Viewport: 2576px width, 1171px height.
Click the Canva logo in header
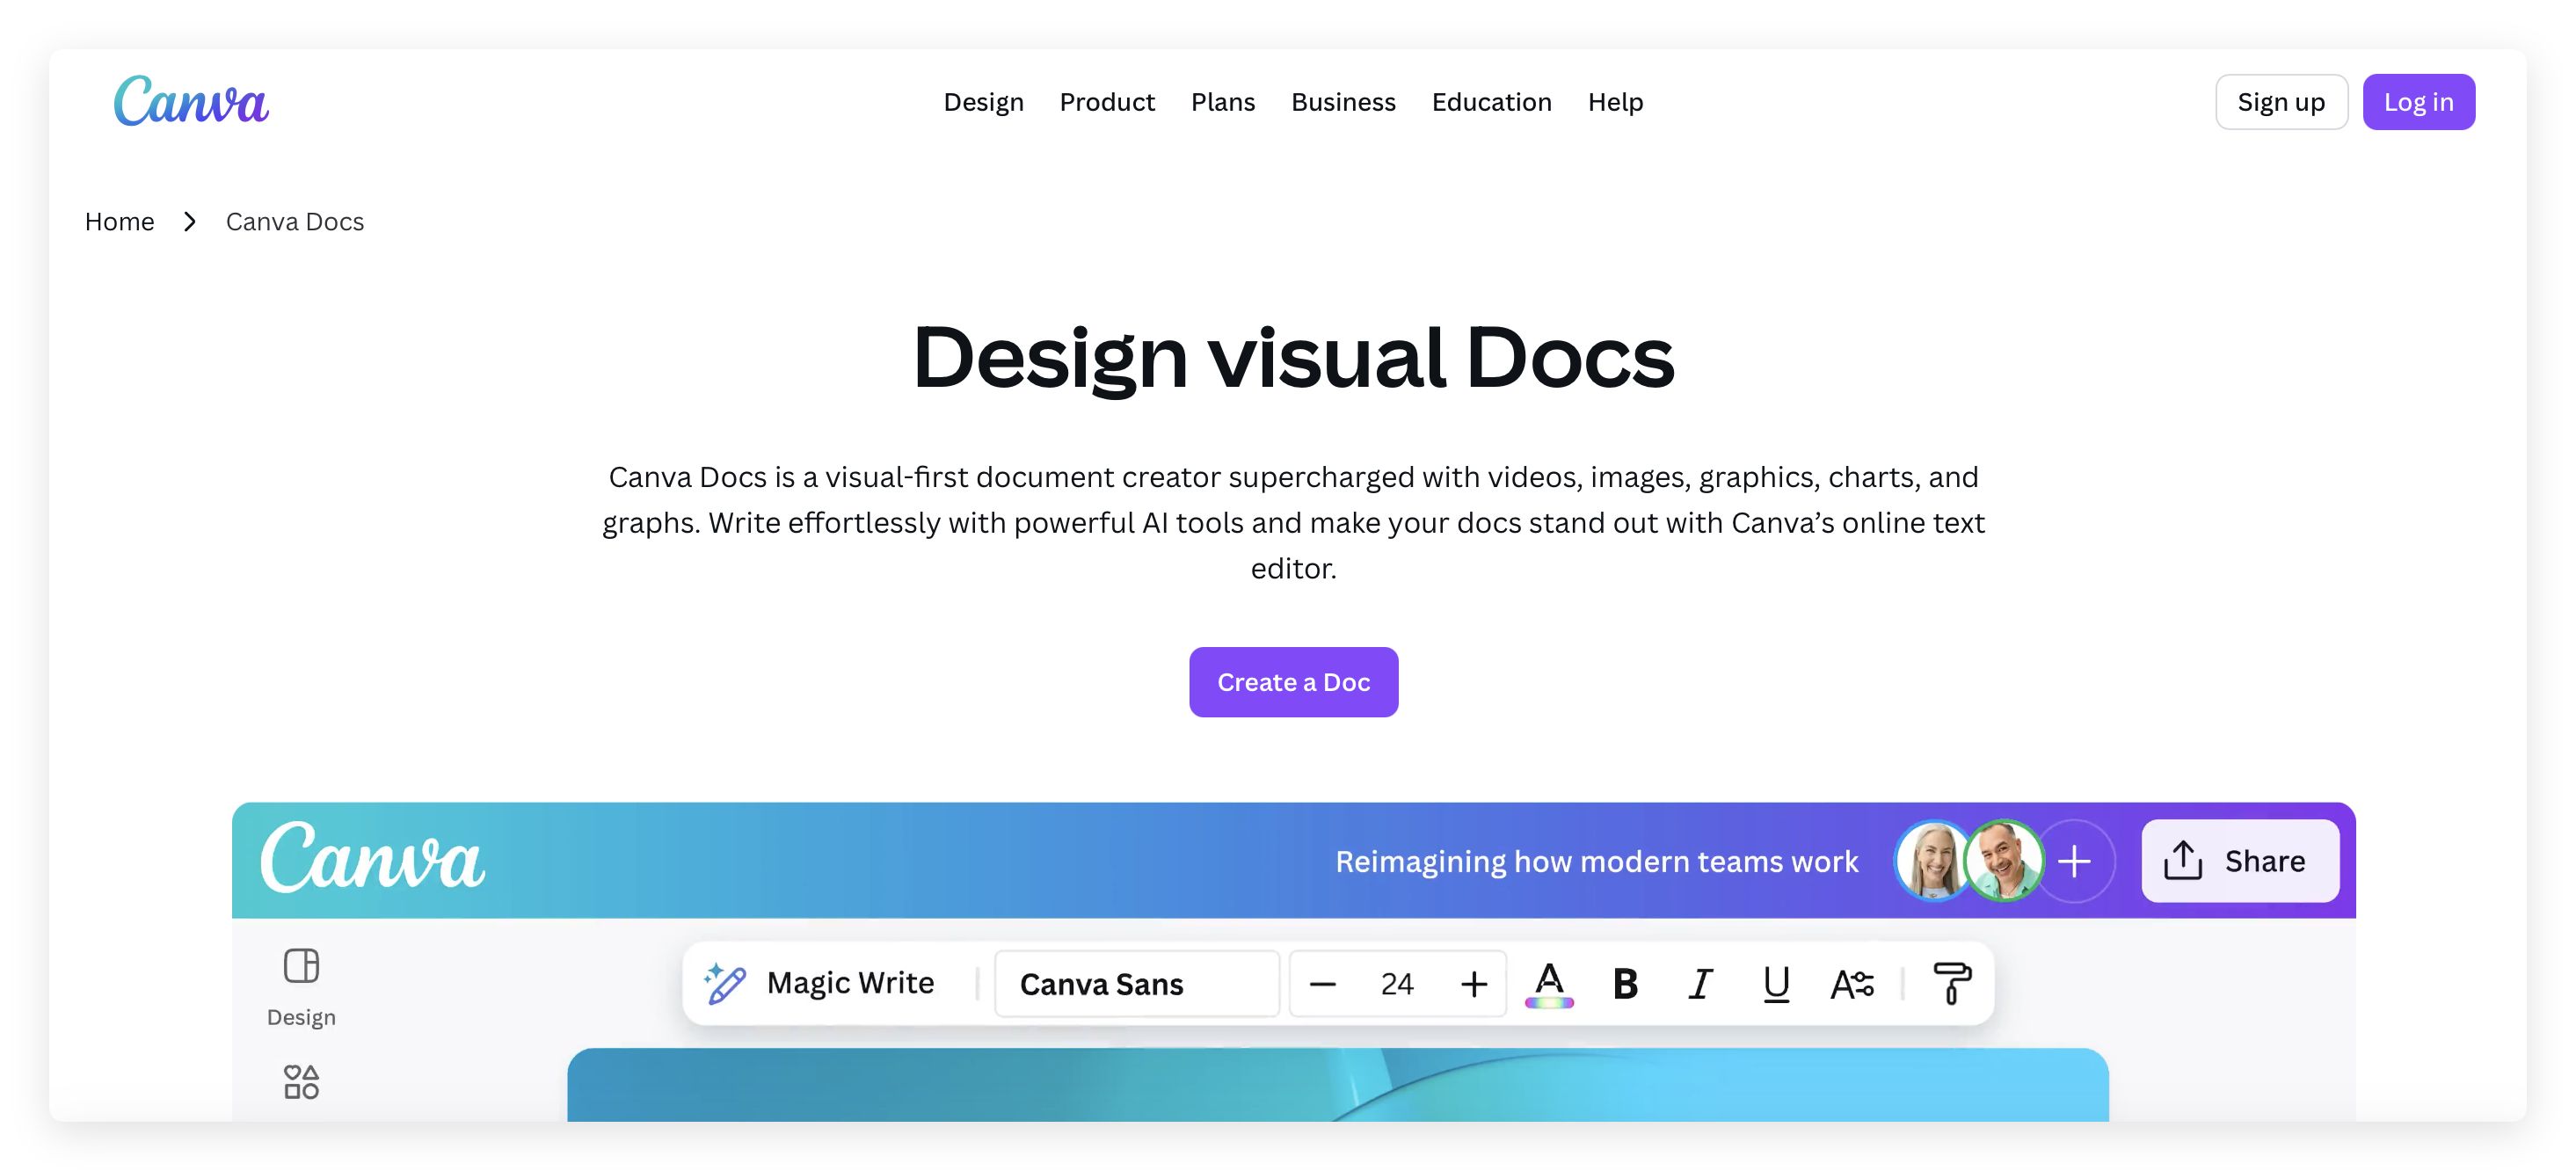191,101
